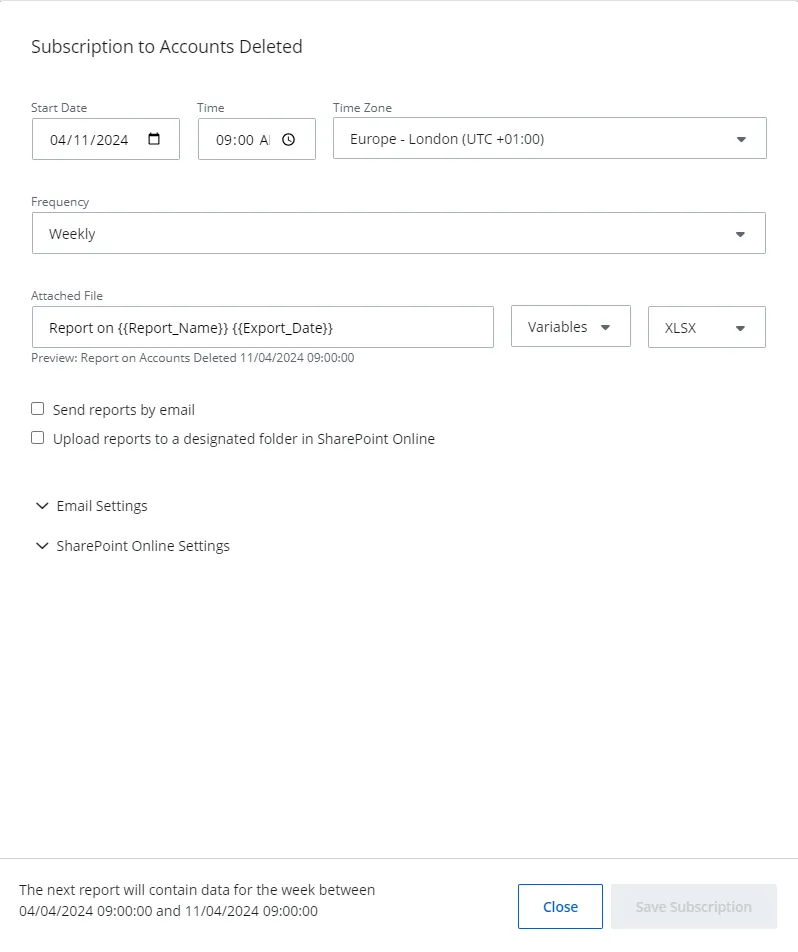The image size is (798, 952).
Task: Click the Start Date field 04/11/2024
Action: 106,139
